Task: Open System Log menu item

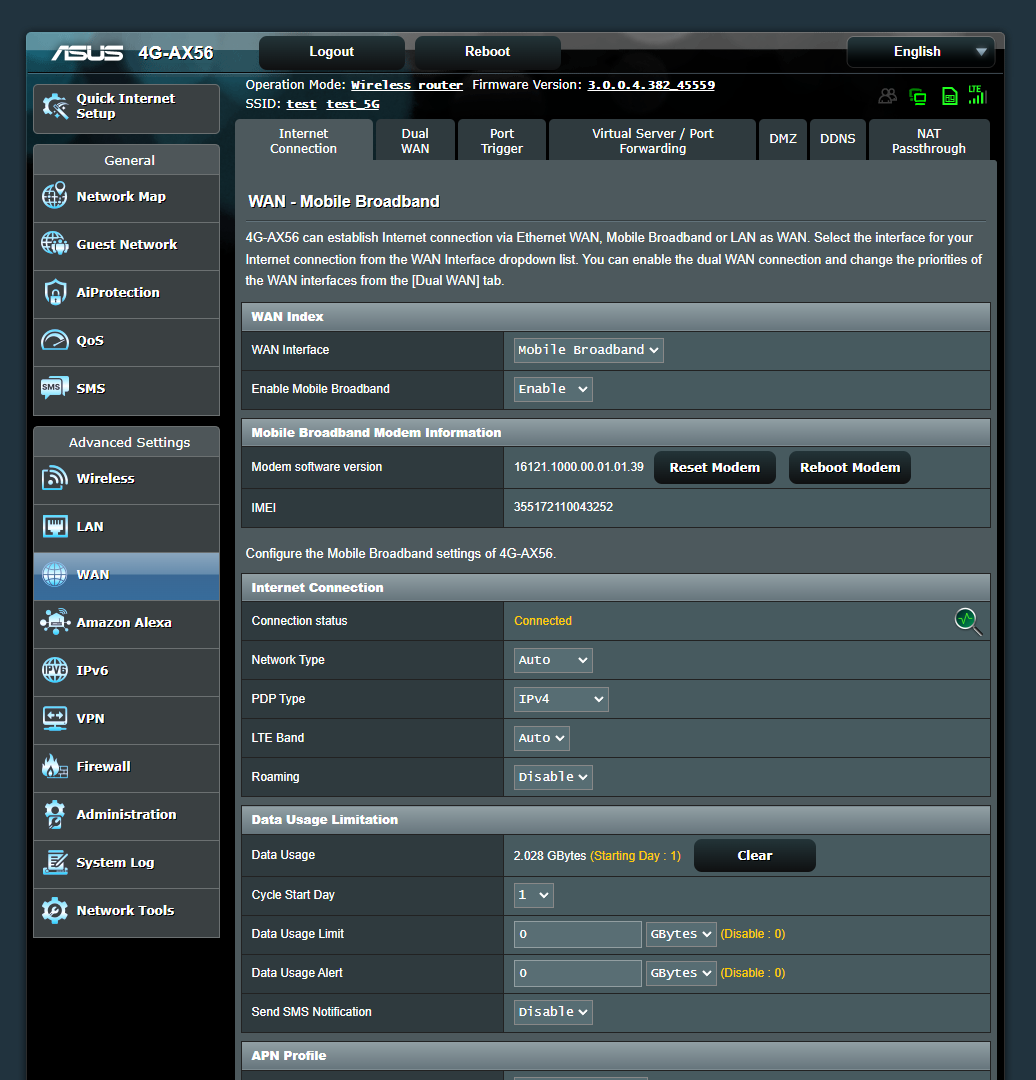Action: [x=127, y=864]
